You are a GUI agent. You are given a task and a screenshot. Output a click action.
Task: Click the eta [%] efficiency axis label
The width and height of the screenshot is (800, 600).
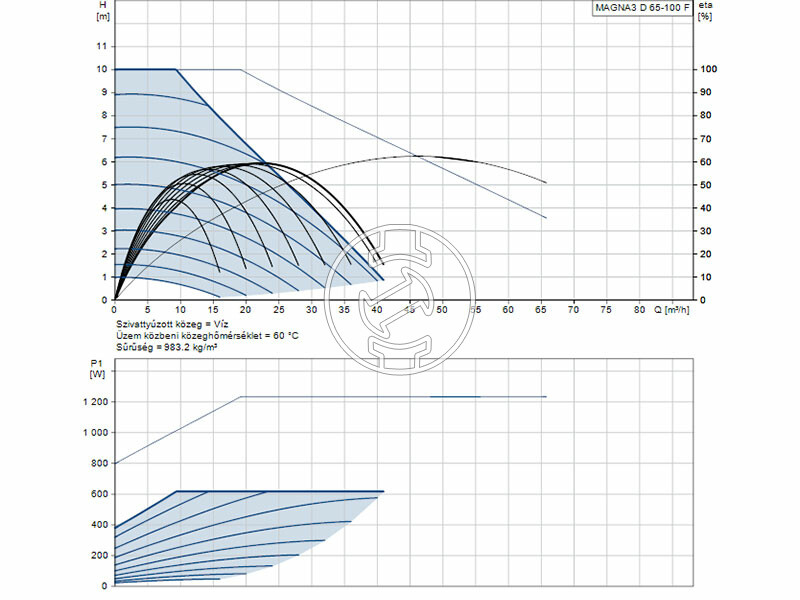point(706,11)
